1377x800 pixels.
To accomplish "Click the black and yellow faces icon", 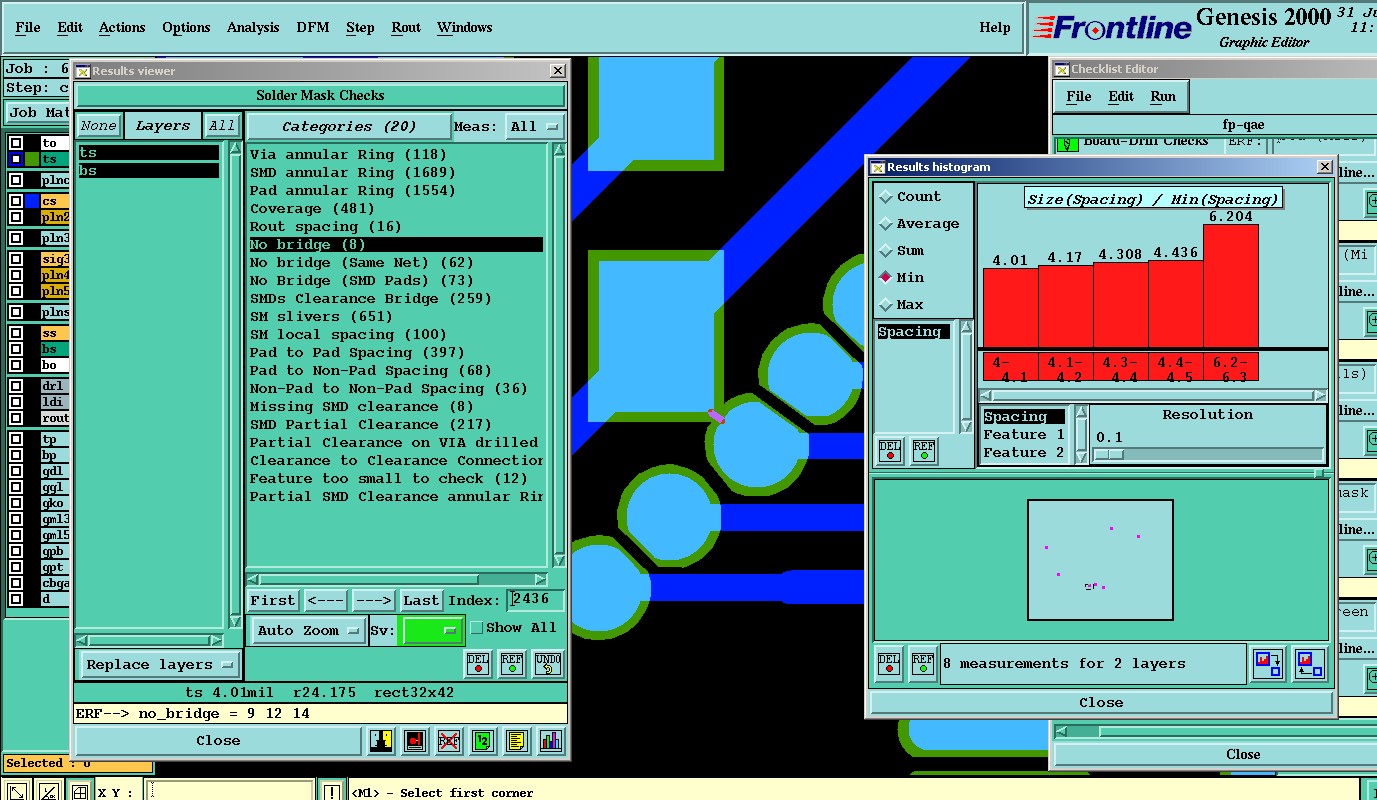I will pyautogui.click(x=382, y=741).
